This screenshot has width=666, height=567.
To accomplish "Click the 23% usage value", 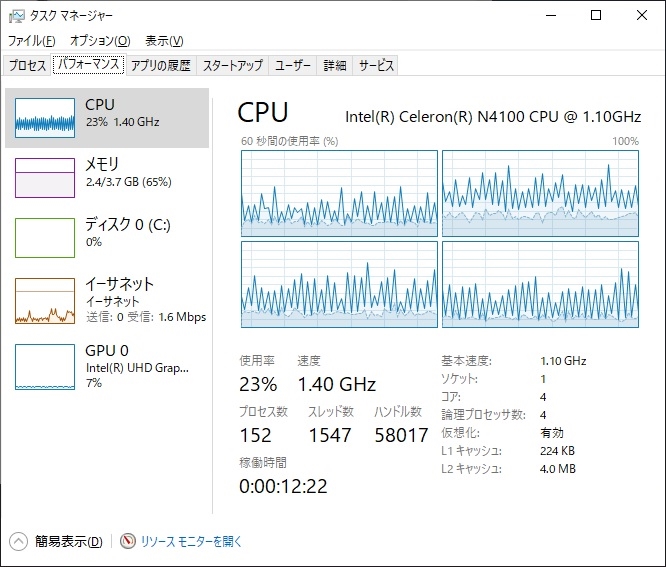I will [258, 384].
